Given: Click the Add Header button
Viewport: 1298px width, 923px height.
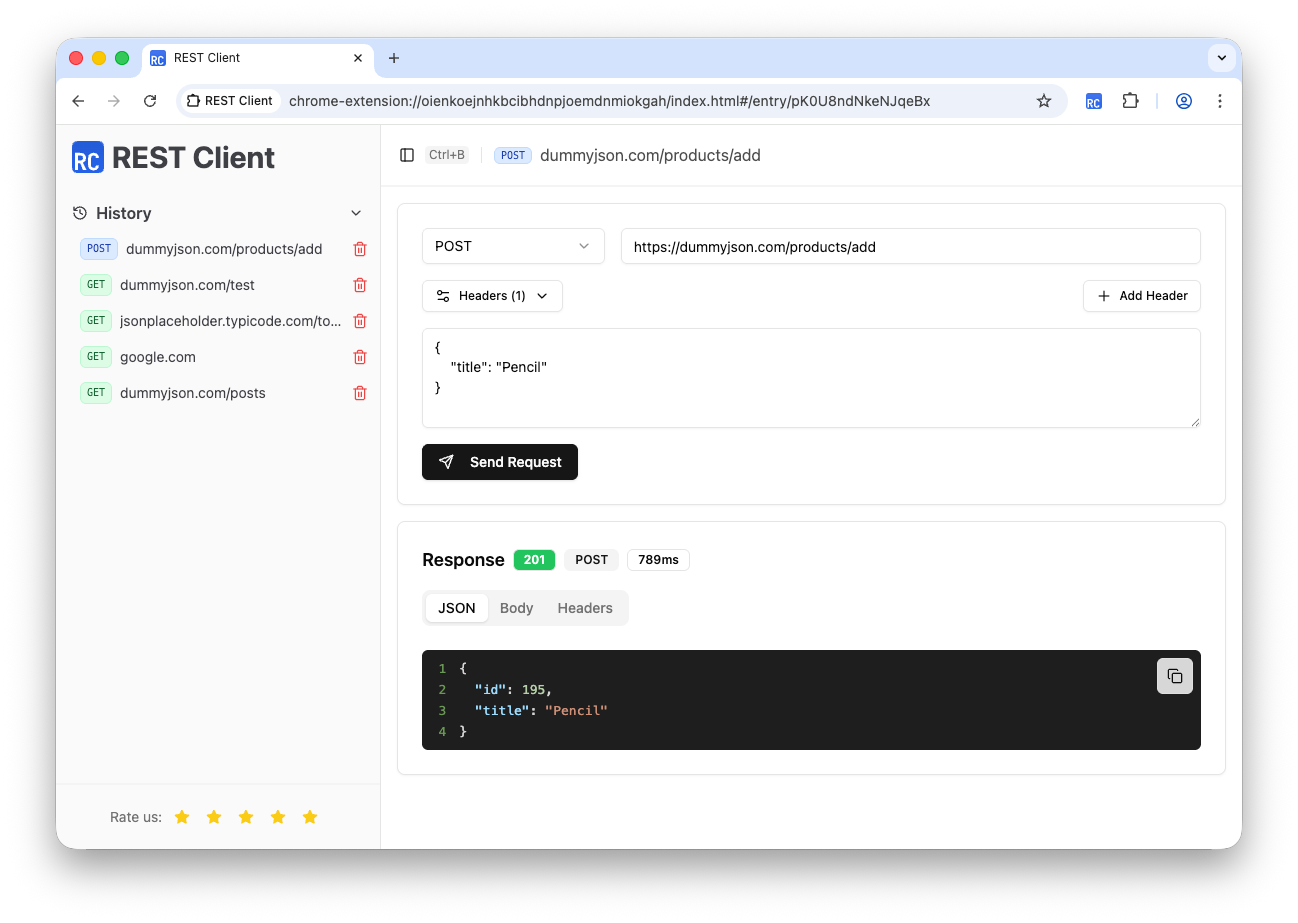Looking at the screenshot, I should tap(1141, 295).
